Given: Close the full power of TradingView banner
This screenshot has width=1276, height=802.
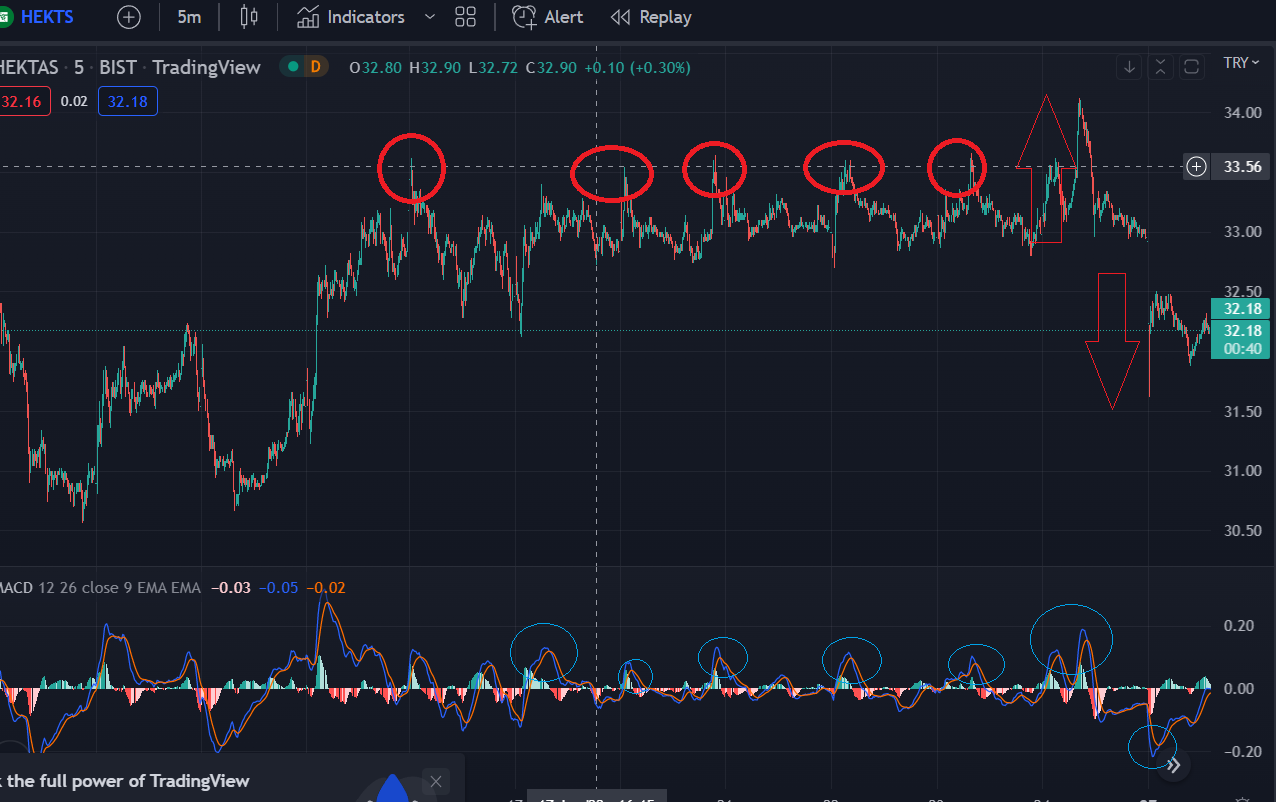Looking at the screenshot, I should click(435, 781).
